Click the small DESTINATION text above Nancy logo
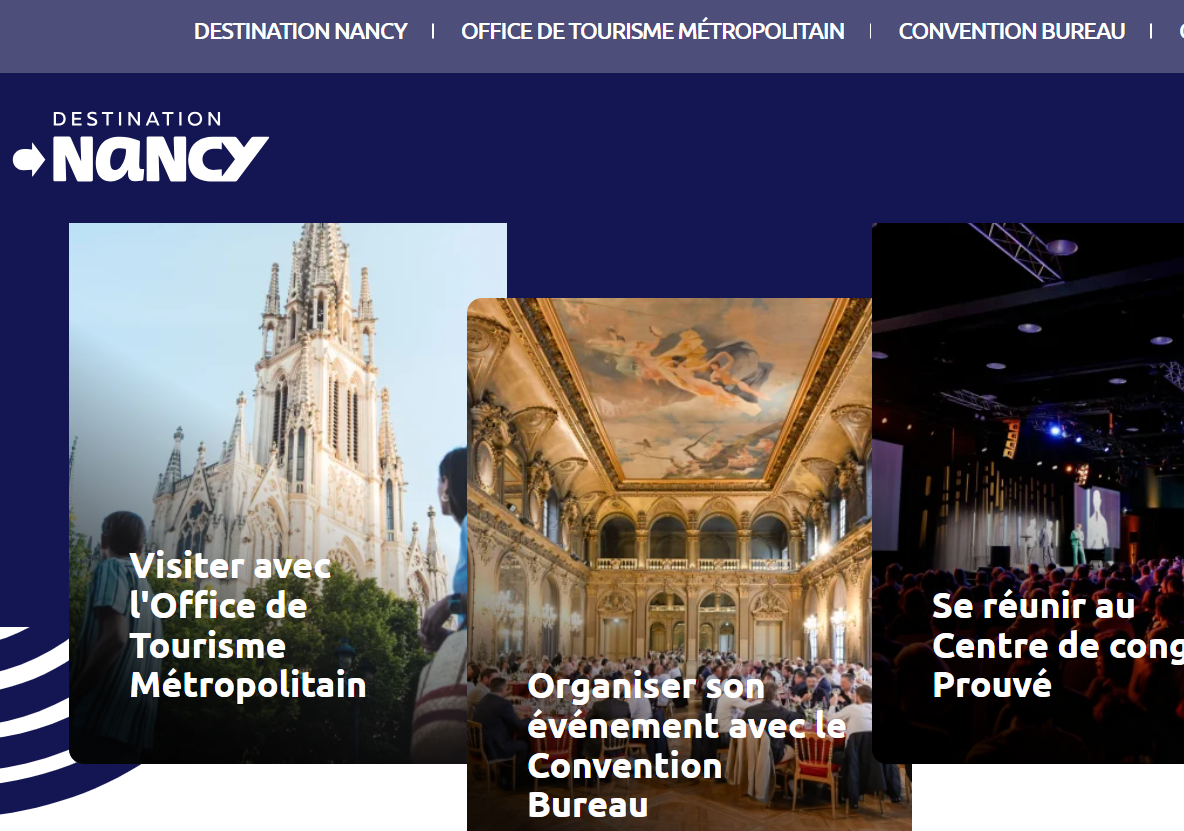1184x831 pixels. (137, 119)
